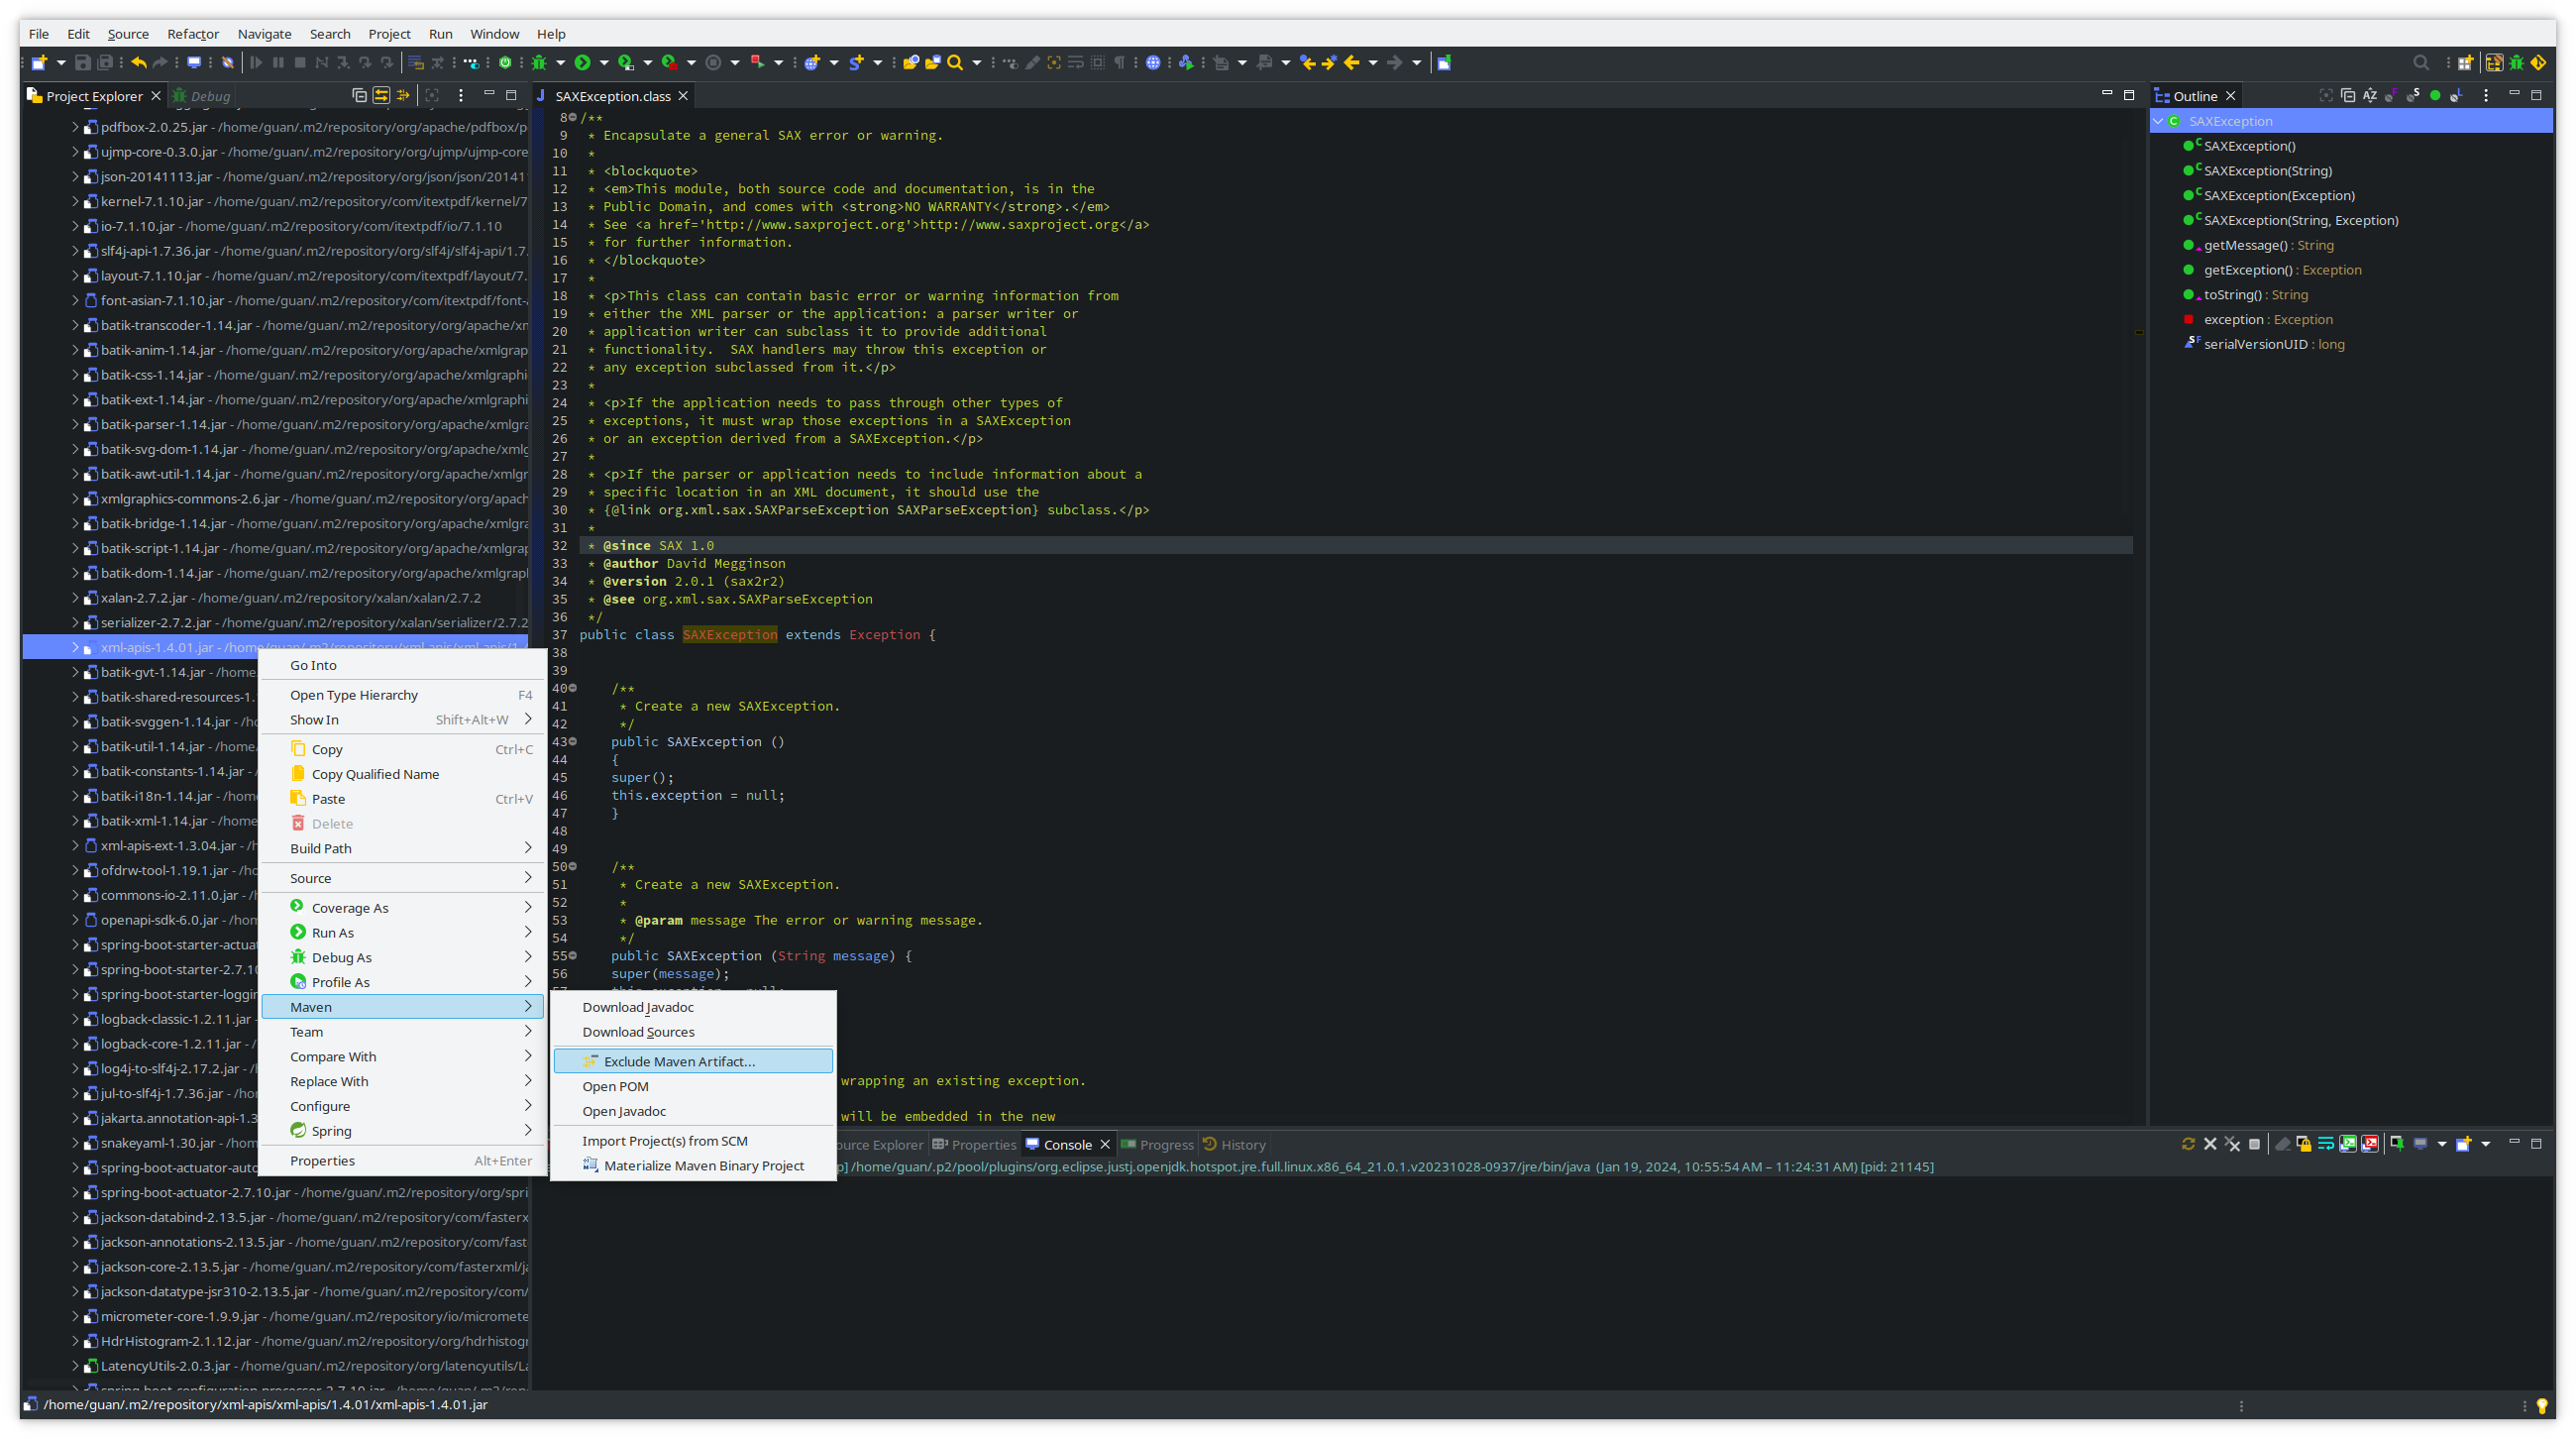Remove all terminated launches in the Console toolbar
This screenshot has height=1439, width=2576.
point(2233,1144)
